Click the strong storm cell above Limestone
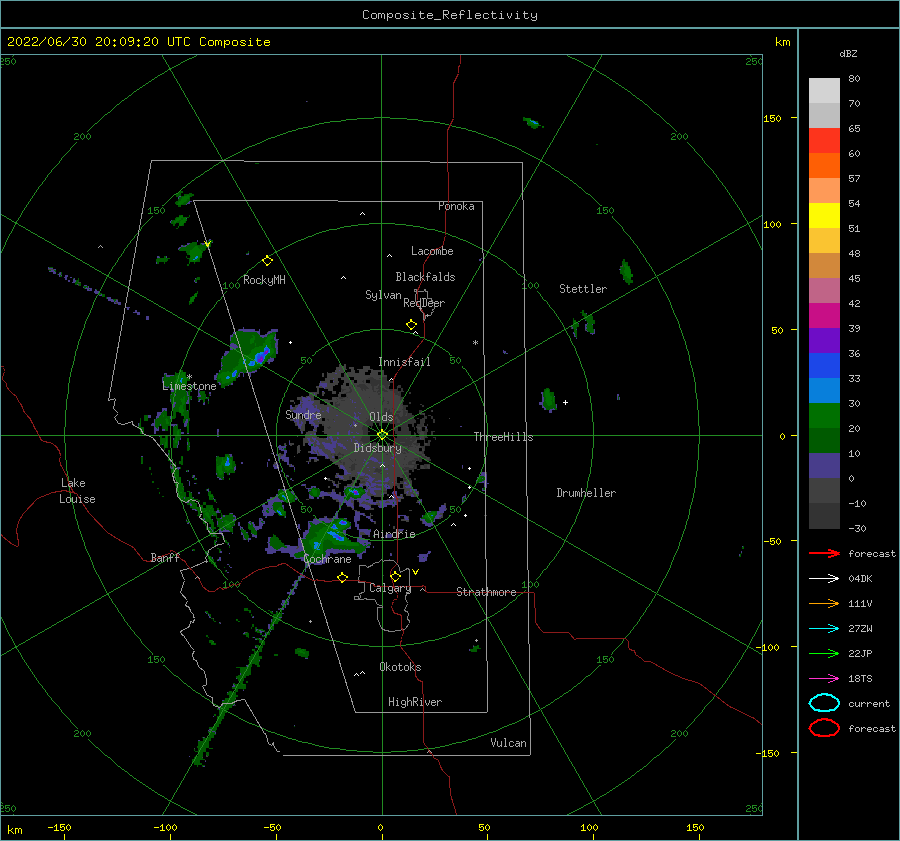 (249, 357)
